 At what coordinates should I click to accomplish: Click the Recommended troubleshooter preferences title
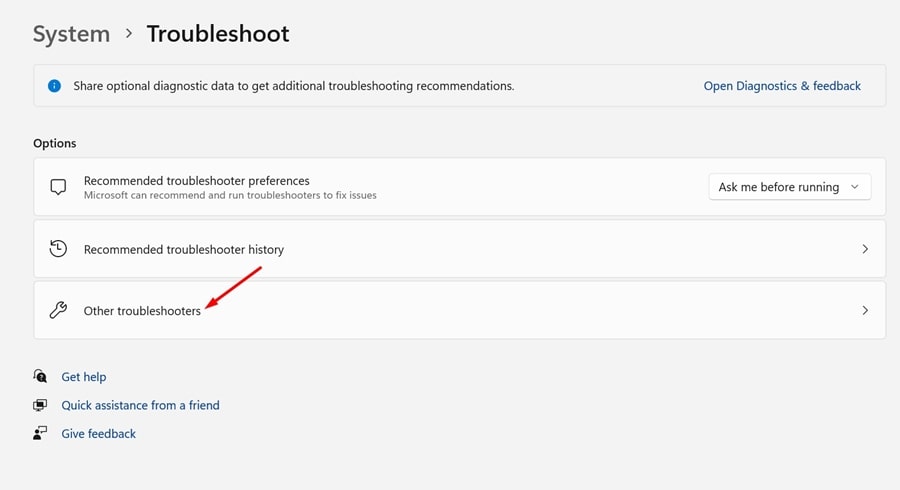[x=197, y=180]
